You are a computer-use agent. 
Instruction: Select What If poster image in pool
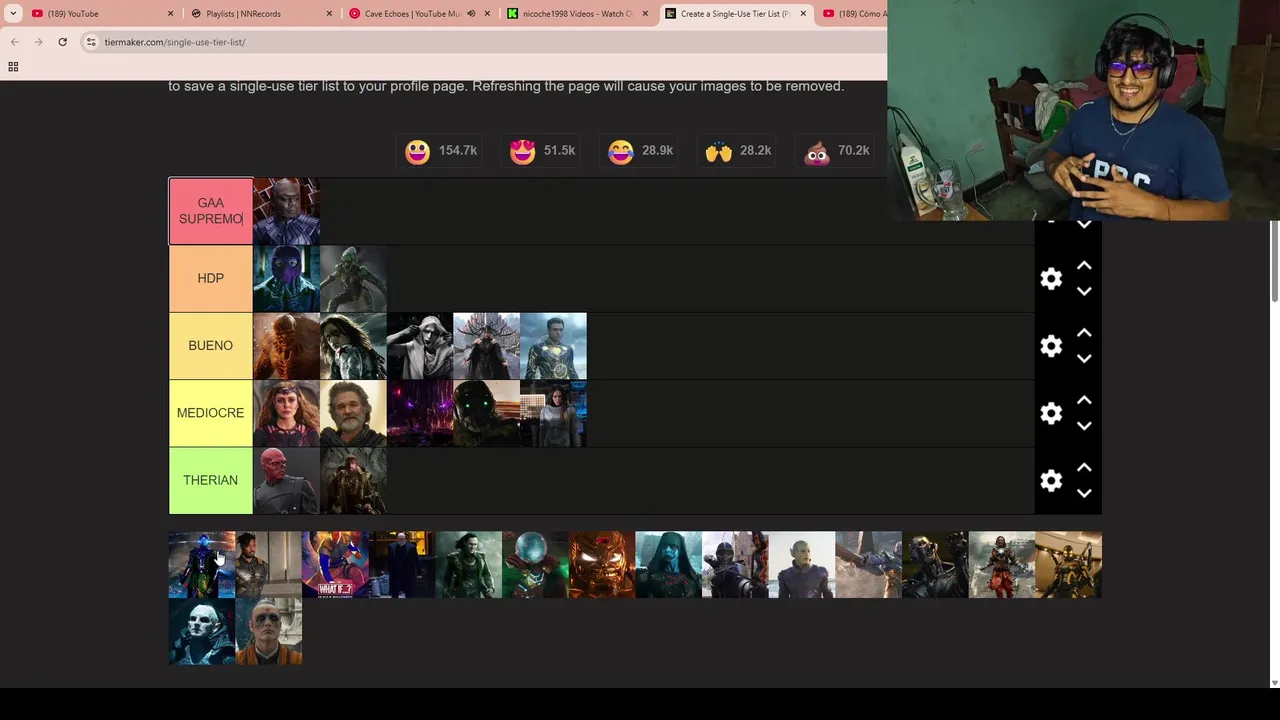click(335, 565)
